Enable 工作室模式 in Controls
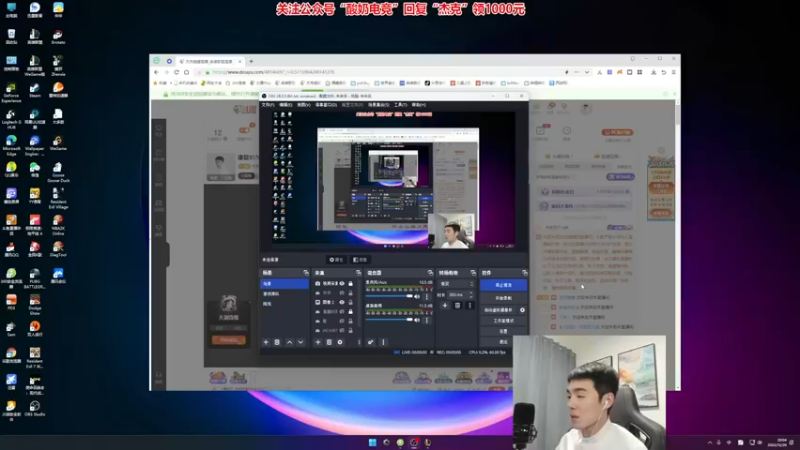800x450 pixels. [503, 321]
